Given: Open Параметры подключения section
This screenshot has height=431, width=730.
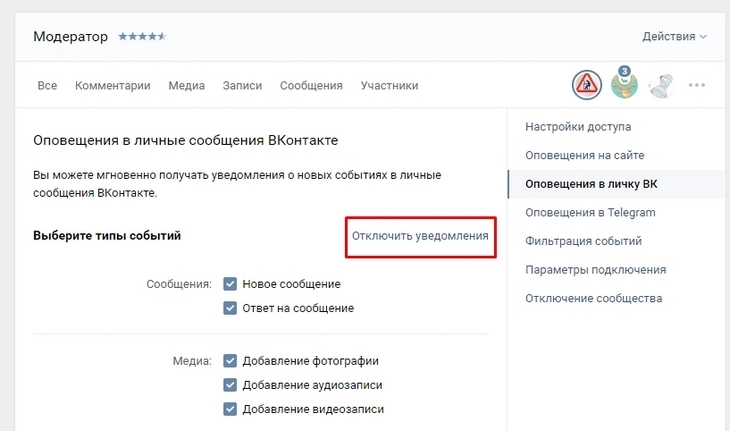Looking at the screenshot, I should [595, 270].
